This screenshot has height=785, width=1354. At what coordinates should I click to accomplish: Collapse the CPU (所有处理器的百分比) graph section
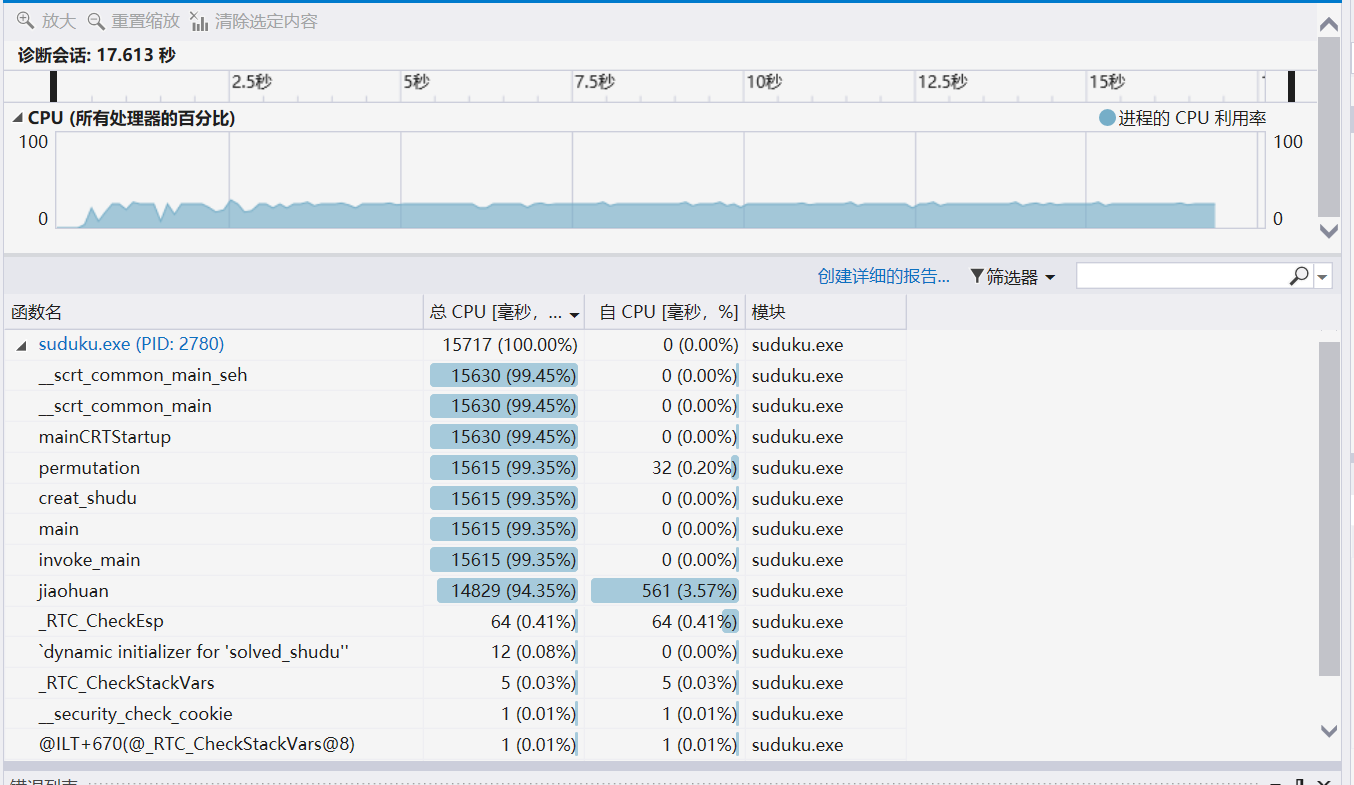click(18, 118)
